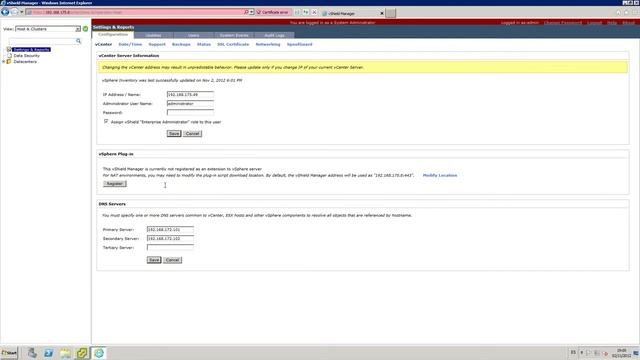Click the Compatibility view icon beside Certificate error

(x=297, y=12)
